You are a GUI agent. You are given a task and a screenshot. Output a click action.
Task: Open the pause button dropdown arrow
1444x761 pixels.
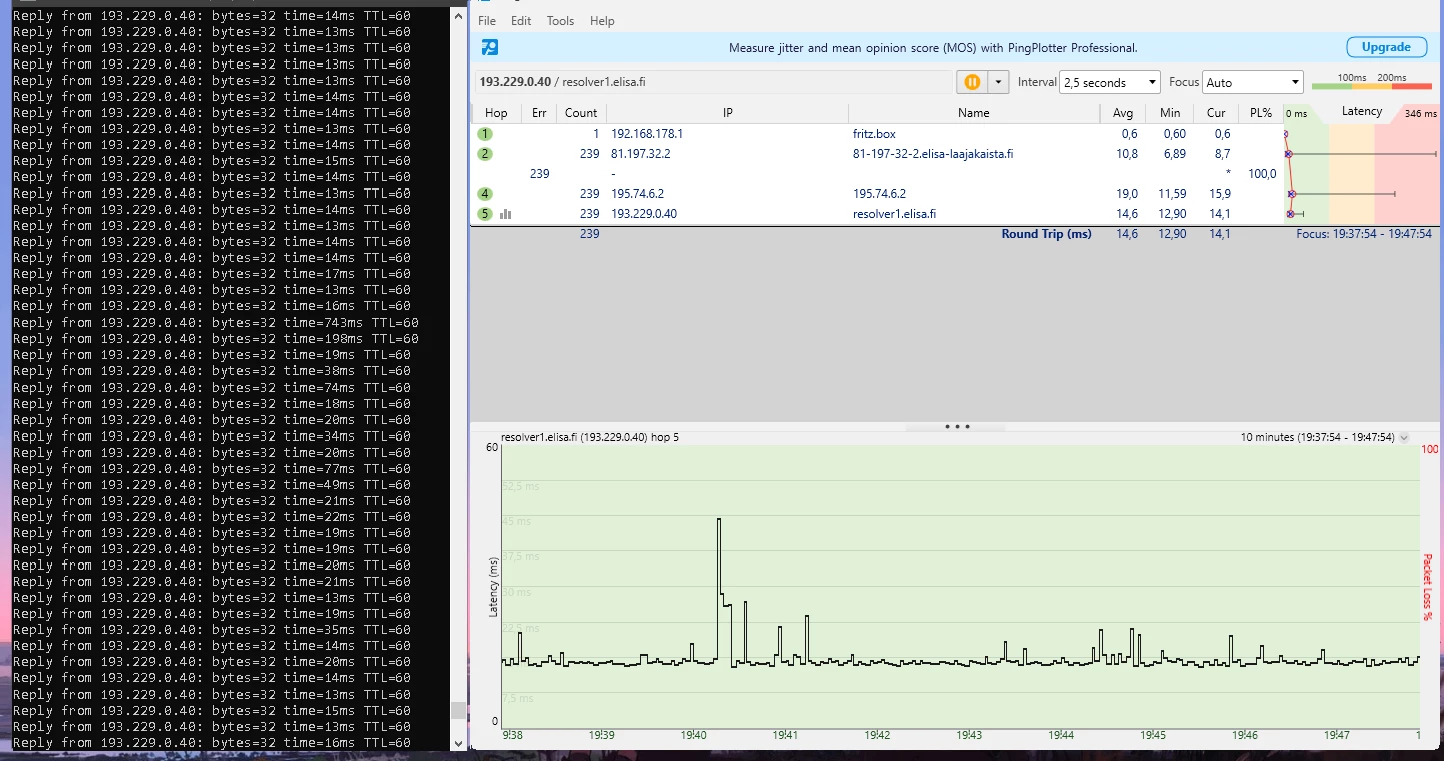[998, 82]
